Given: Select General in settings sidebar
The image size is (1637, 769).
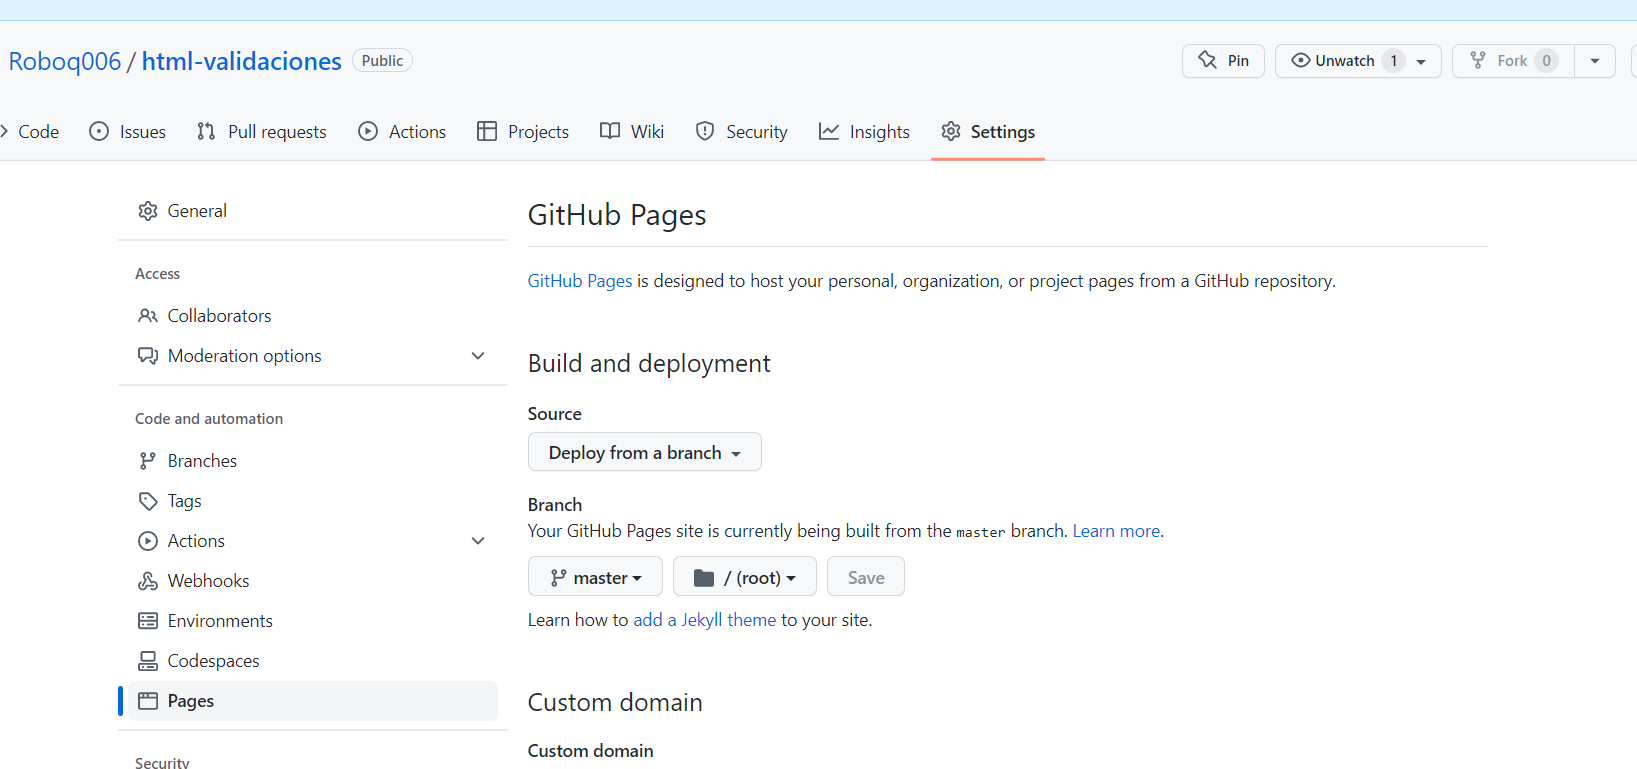Looking at the screenshot, I should [313, 211].
